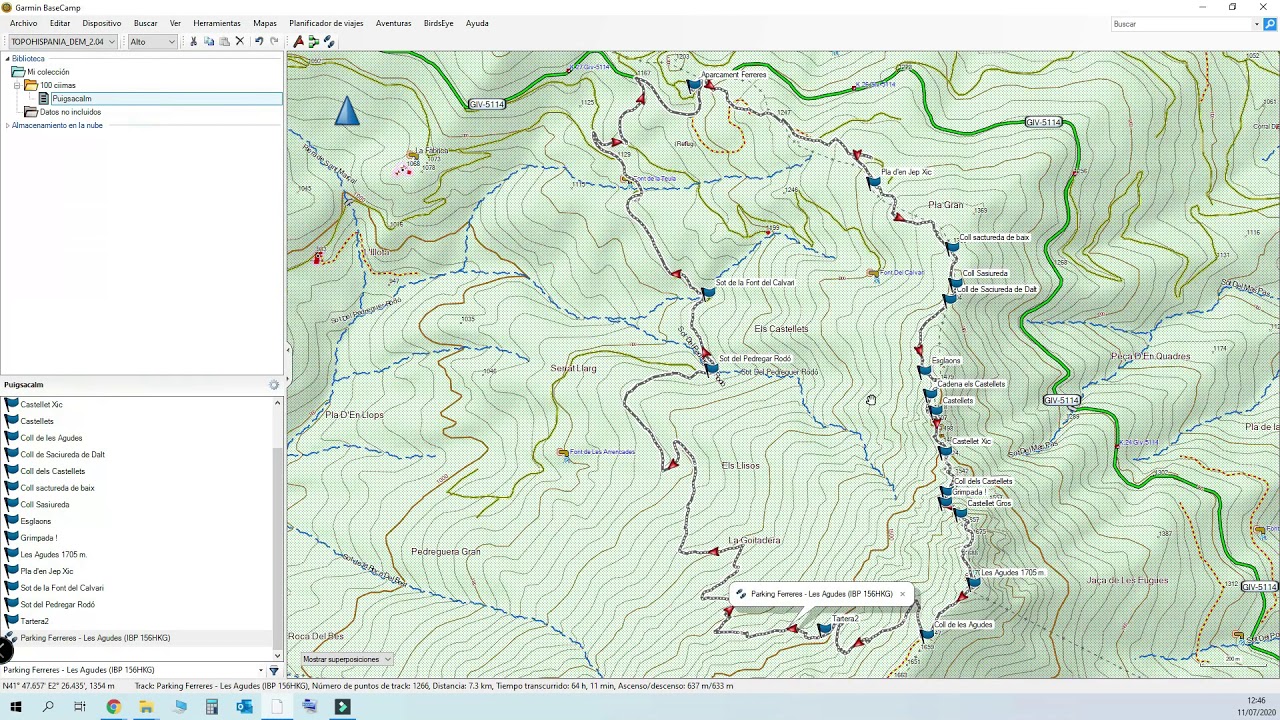Select the red flag waypoint tool
This screenshot has height=720, width=1280.
coord(298,41)
